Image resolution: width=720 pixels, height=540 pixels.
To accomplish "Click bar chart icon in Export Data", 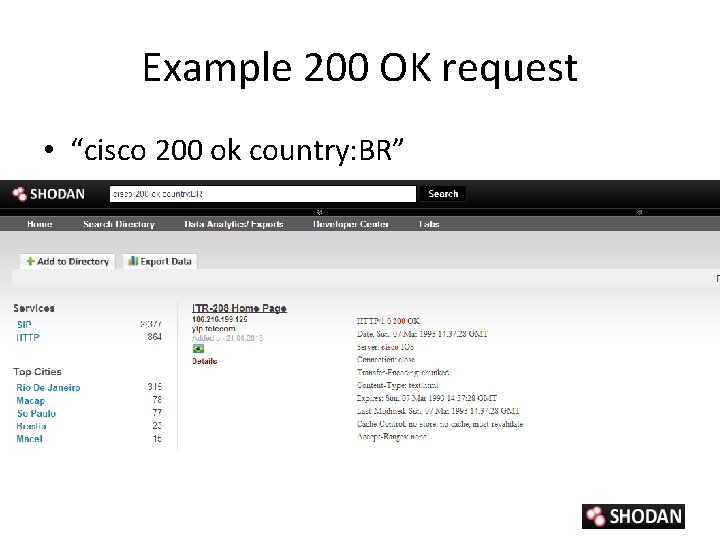I will pos(133,261).
